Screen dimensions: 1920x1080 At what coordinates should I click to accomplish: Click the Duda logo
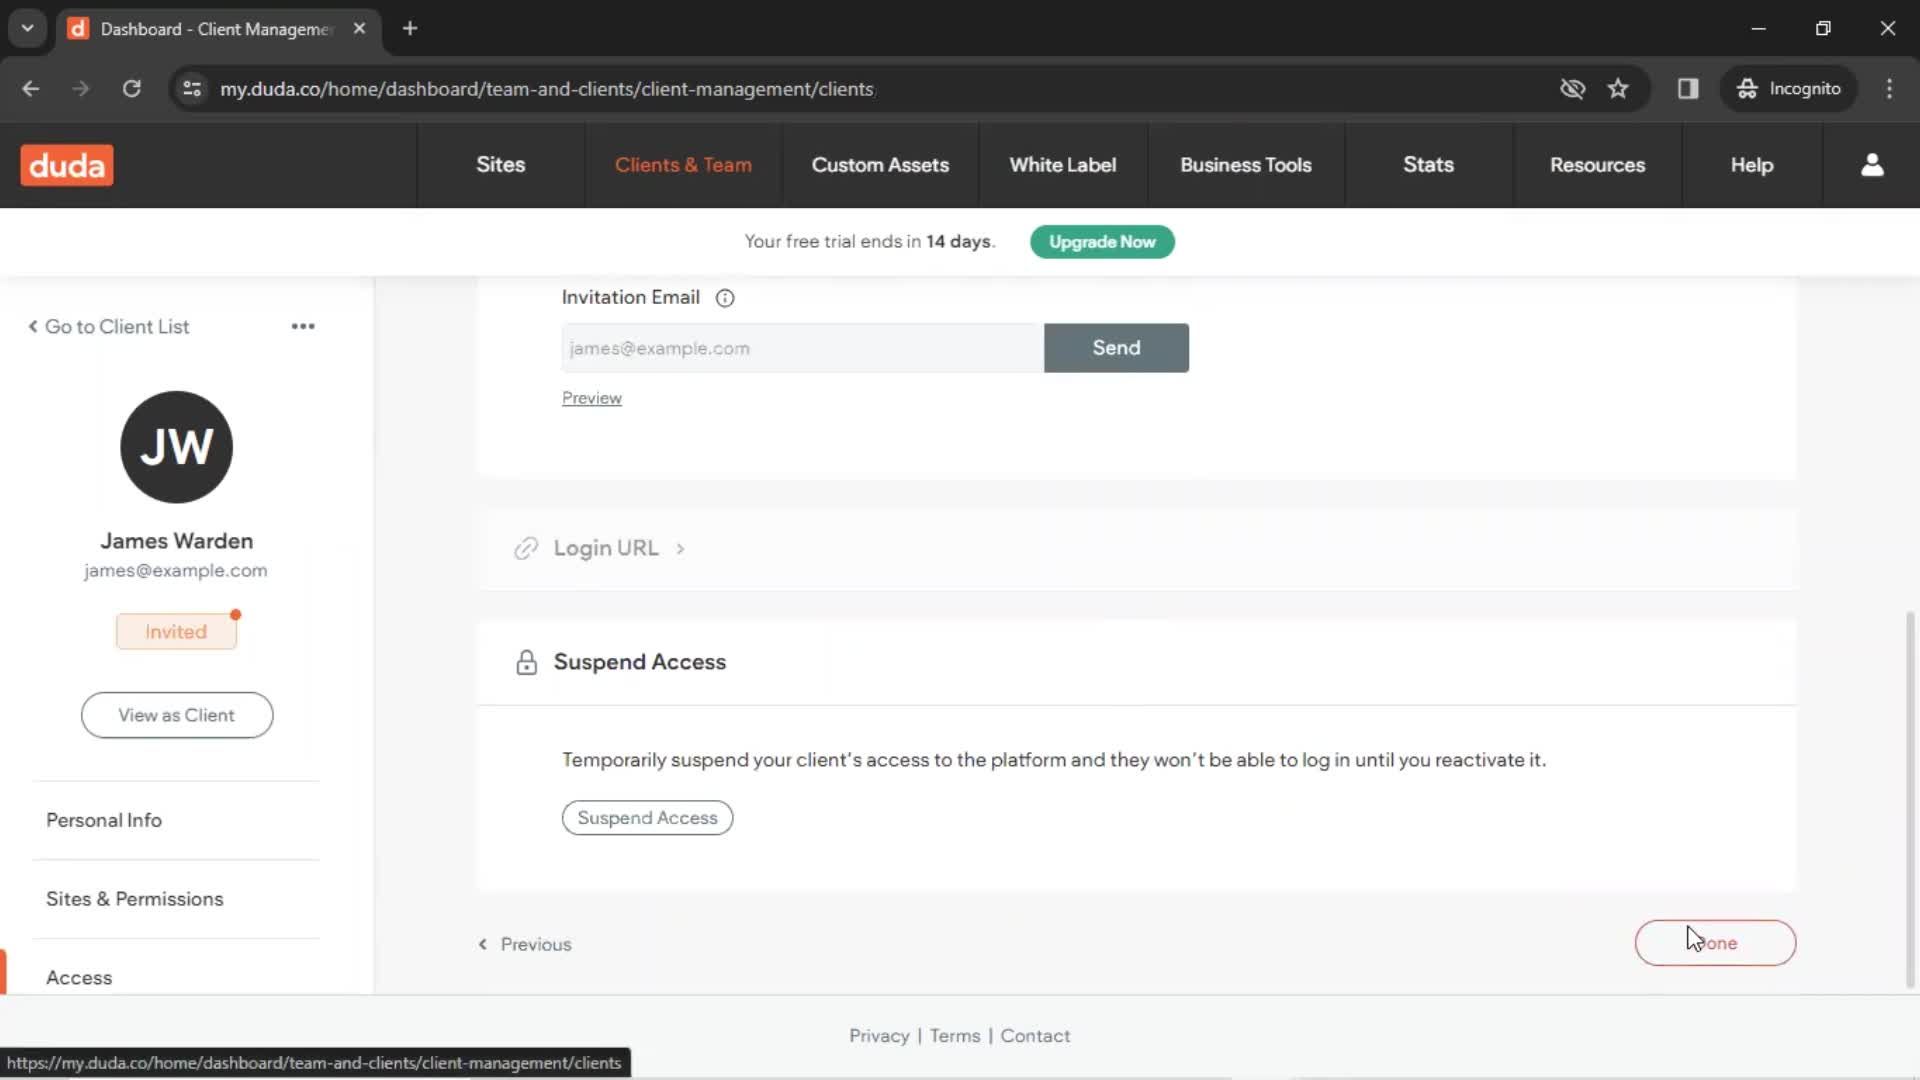[x=67, y=165]
